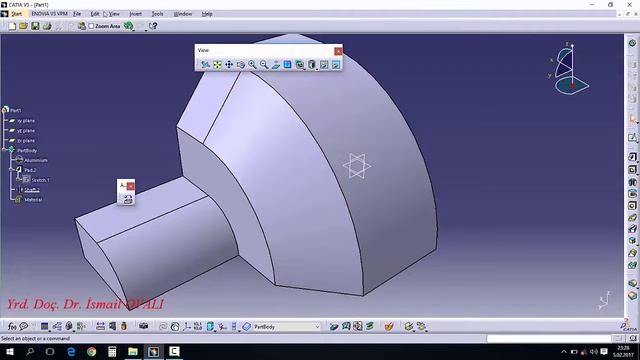Viewport: 640px width, 360px height.
Task: Click Zoom In magnifier in View toolbar
Action: tap(252, 64)
